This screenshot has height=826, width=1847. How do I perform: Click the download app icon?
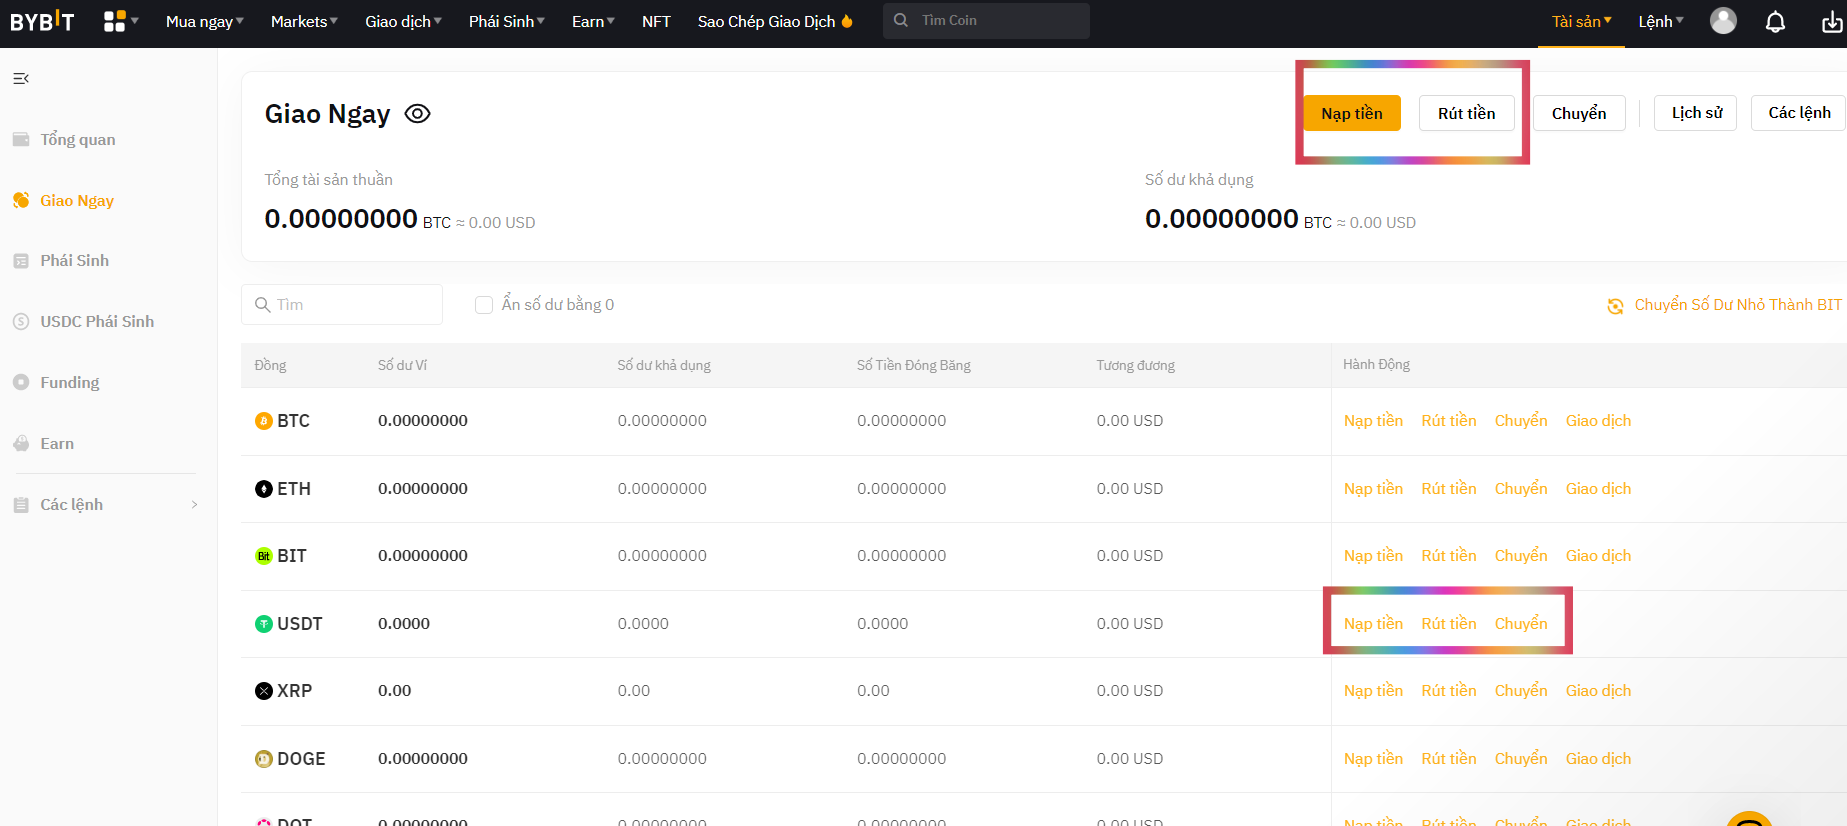[1832, 21]
